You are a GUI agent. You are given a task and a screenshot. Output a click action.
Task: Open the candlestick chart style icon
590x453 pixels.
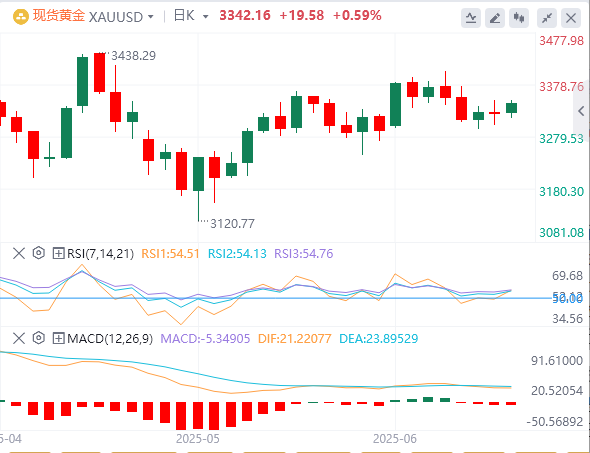point(519,18)
